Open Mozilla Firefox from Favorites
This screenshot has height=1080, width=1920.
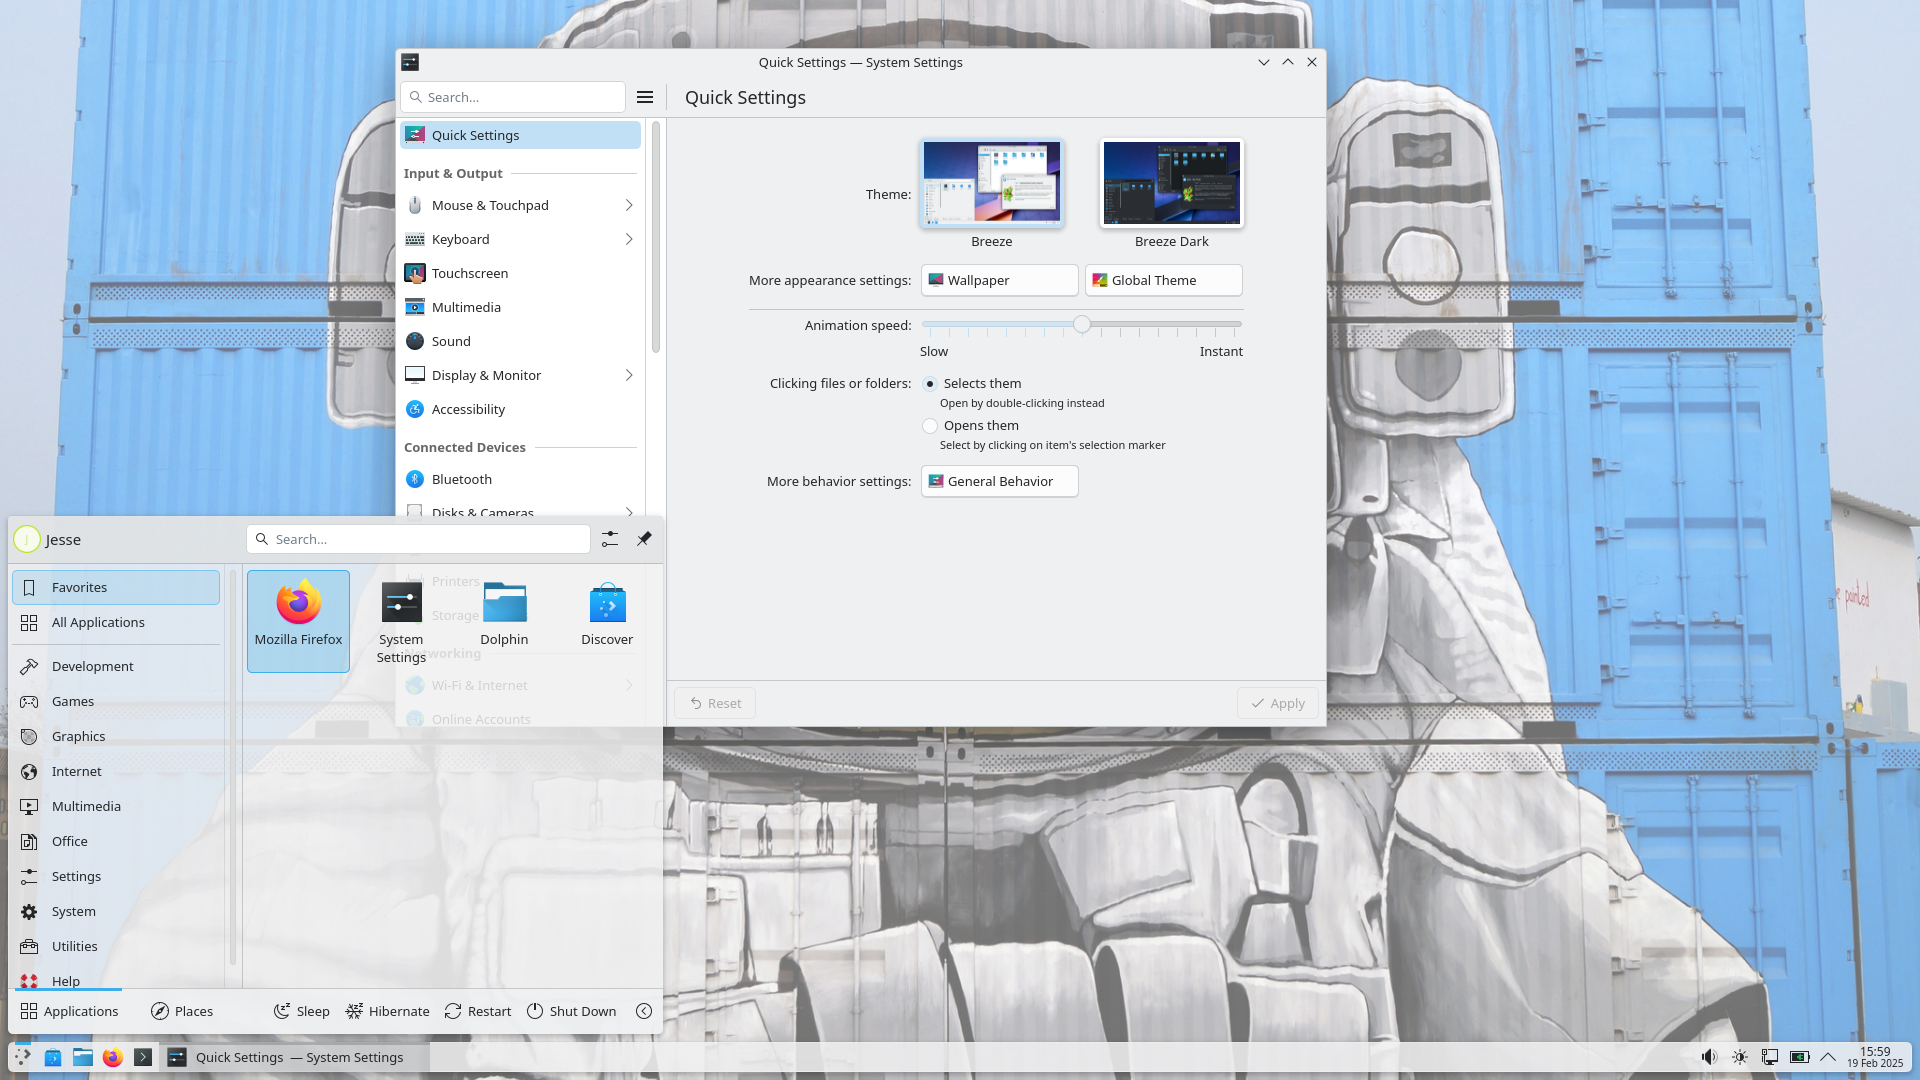pos(298,620)
